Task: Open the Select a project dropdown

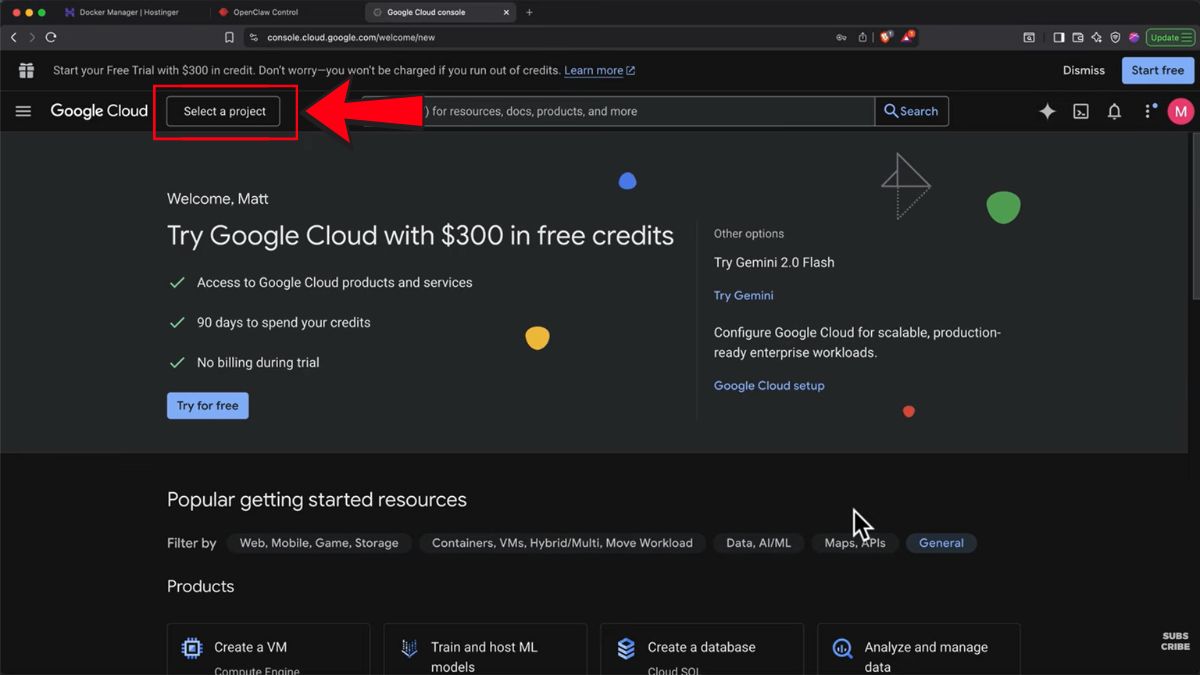Action: coord(224,111)
